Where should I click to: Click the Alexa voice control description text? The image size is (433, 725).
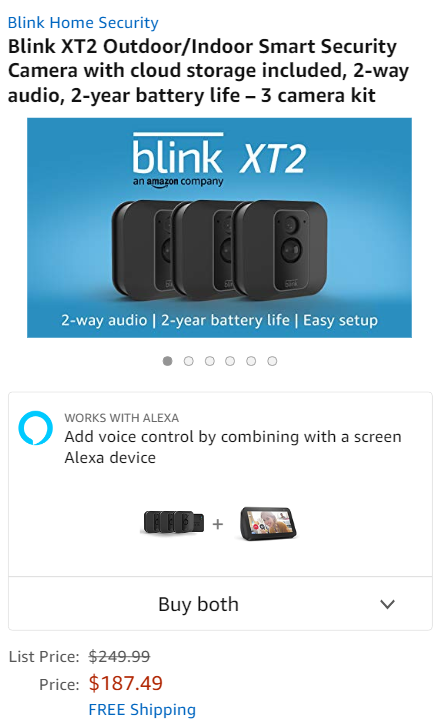click(233, 447)
